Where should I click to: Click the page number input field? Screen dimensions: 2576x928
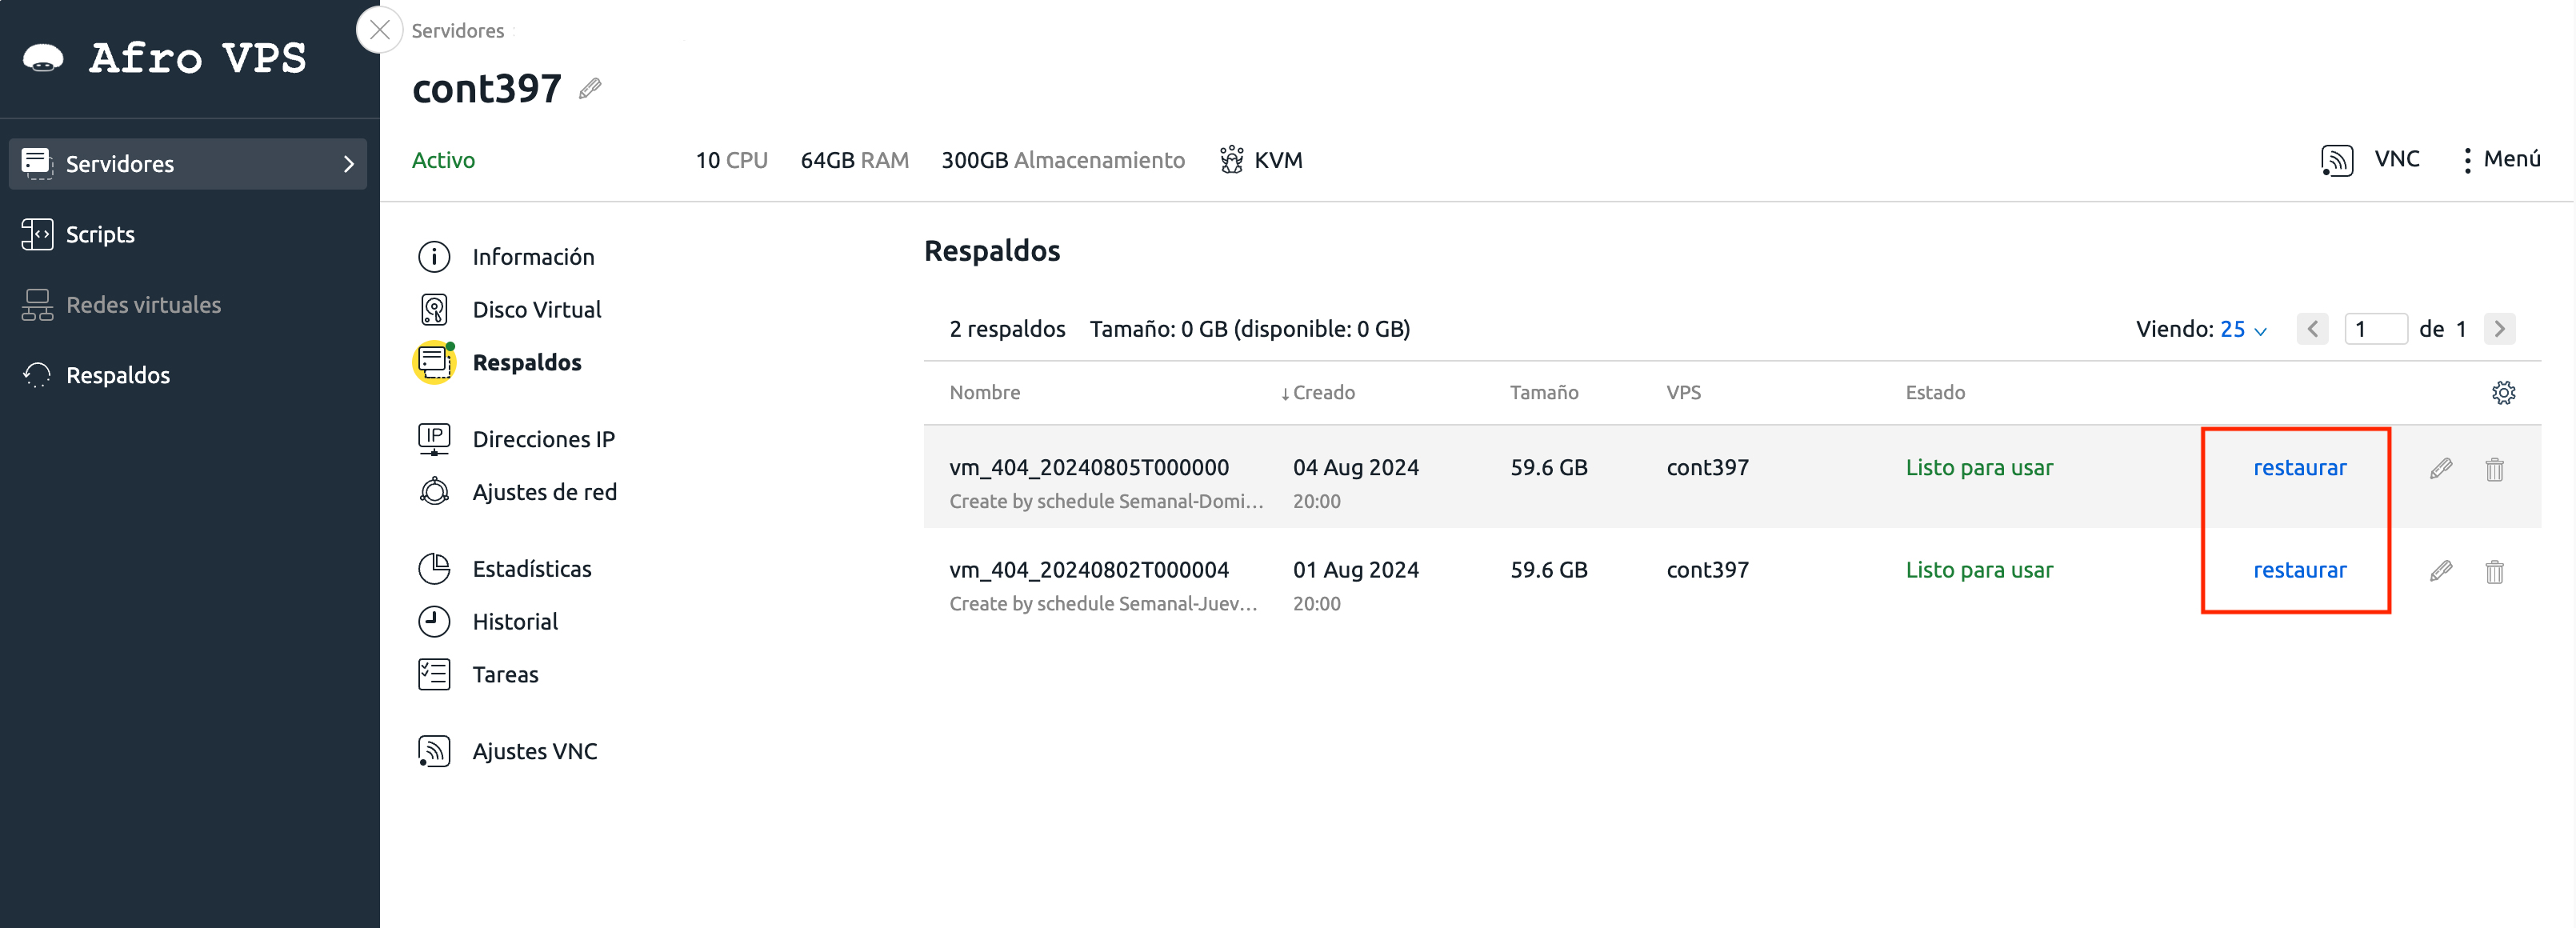(2376, 329)
